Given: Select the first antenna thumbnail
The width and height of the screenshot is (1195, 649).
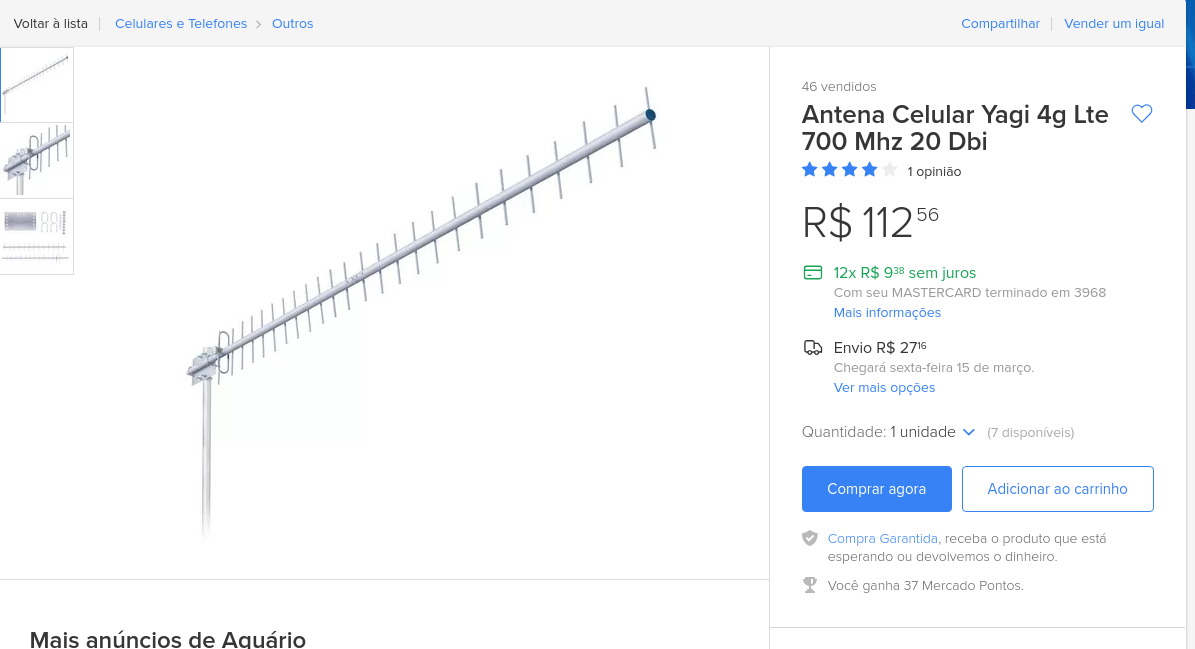Looking at the screenshot, I should click(x=37, y=85).
